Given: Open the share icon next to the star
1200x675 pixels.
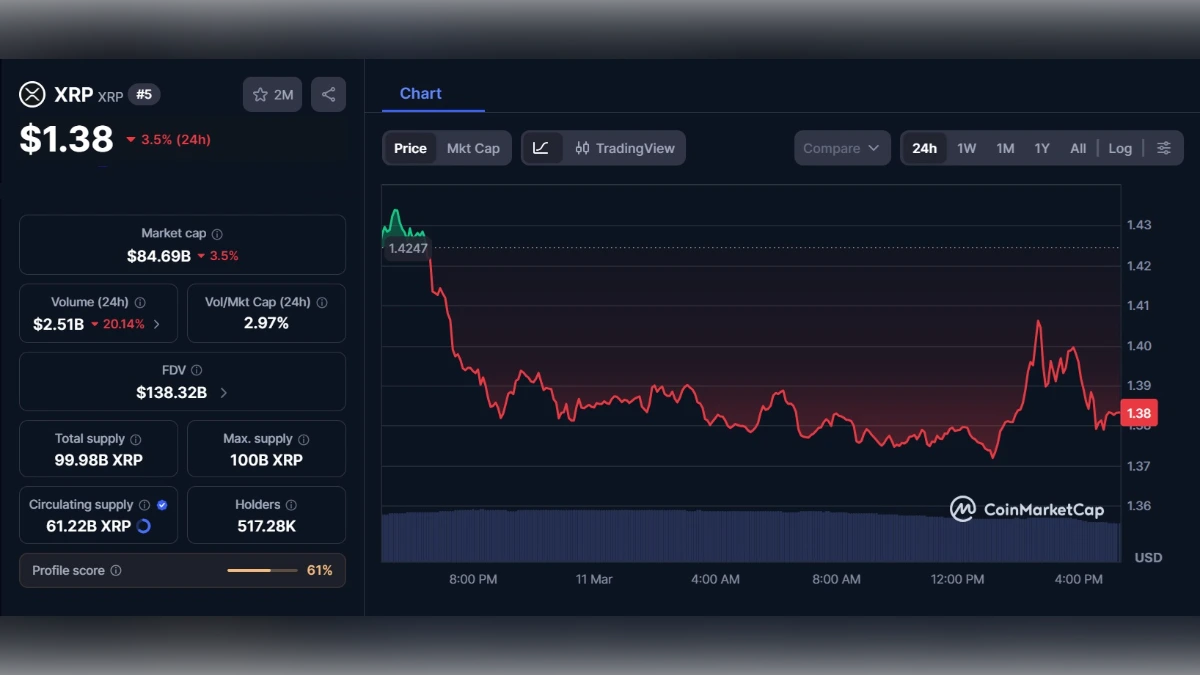Looking at the screenshot, I should (328, 94).
